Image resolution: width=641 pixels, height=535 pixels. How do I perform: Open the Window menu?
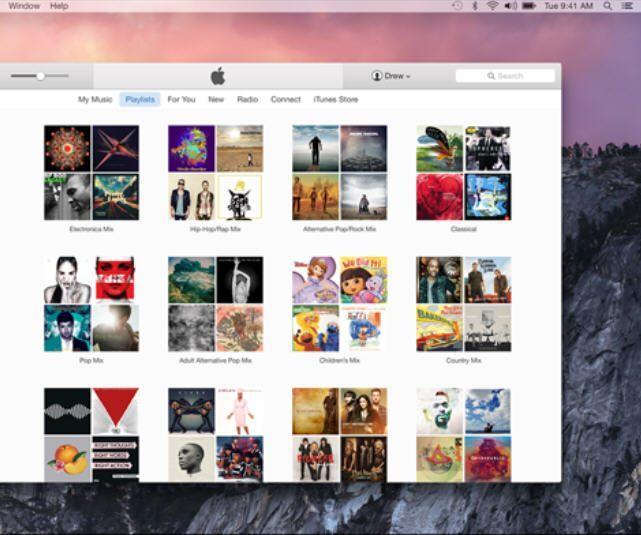click(24, 6)
